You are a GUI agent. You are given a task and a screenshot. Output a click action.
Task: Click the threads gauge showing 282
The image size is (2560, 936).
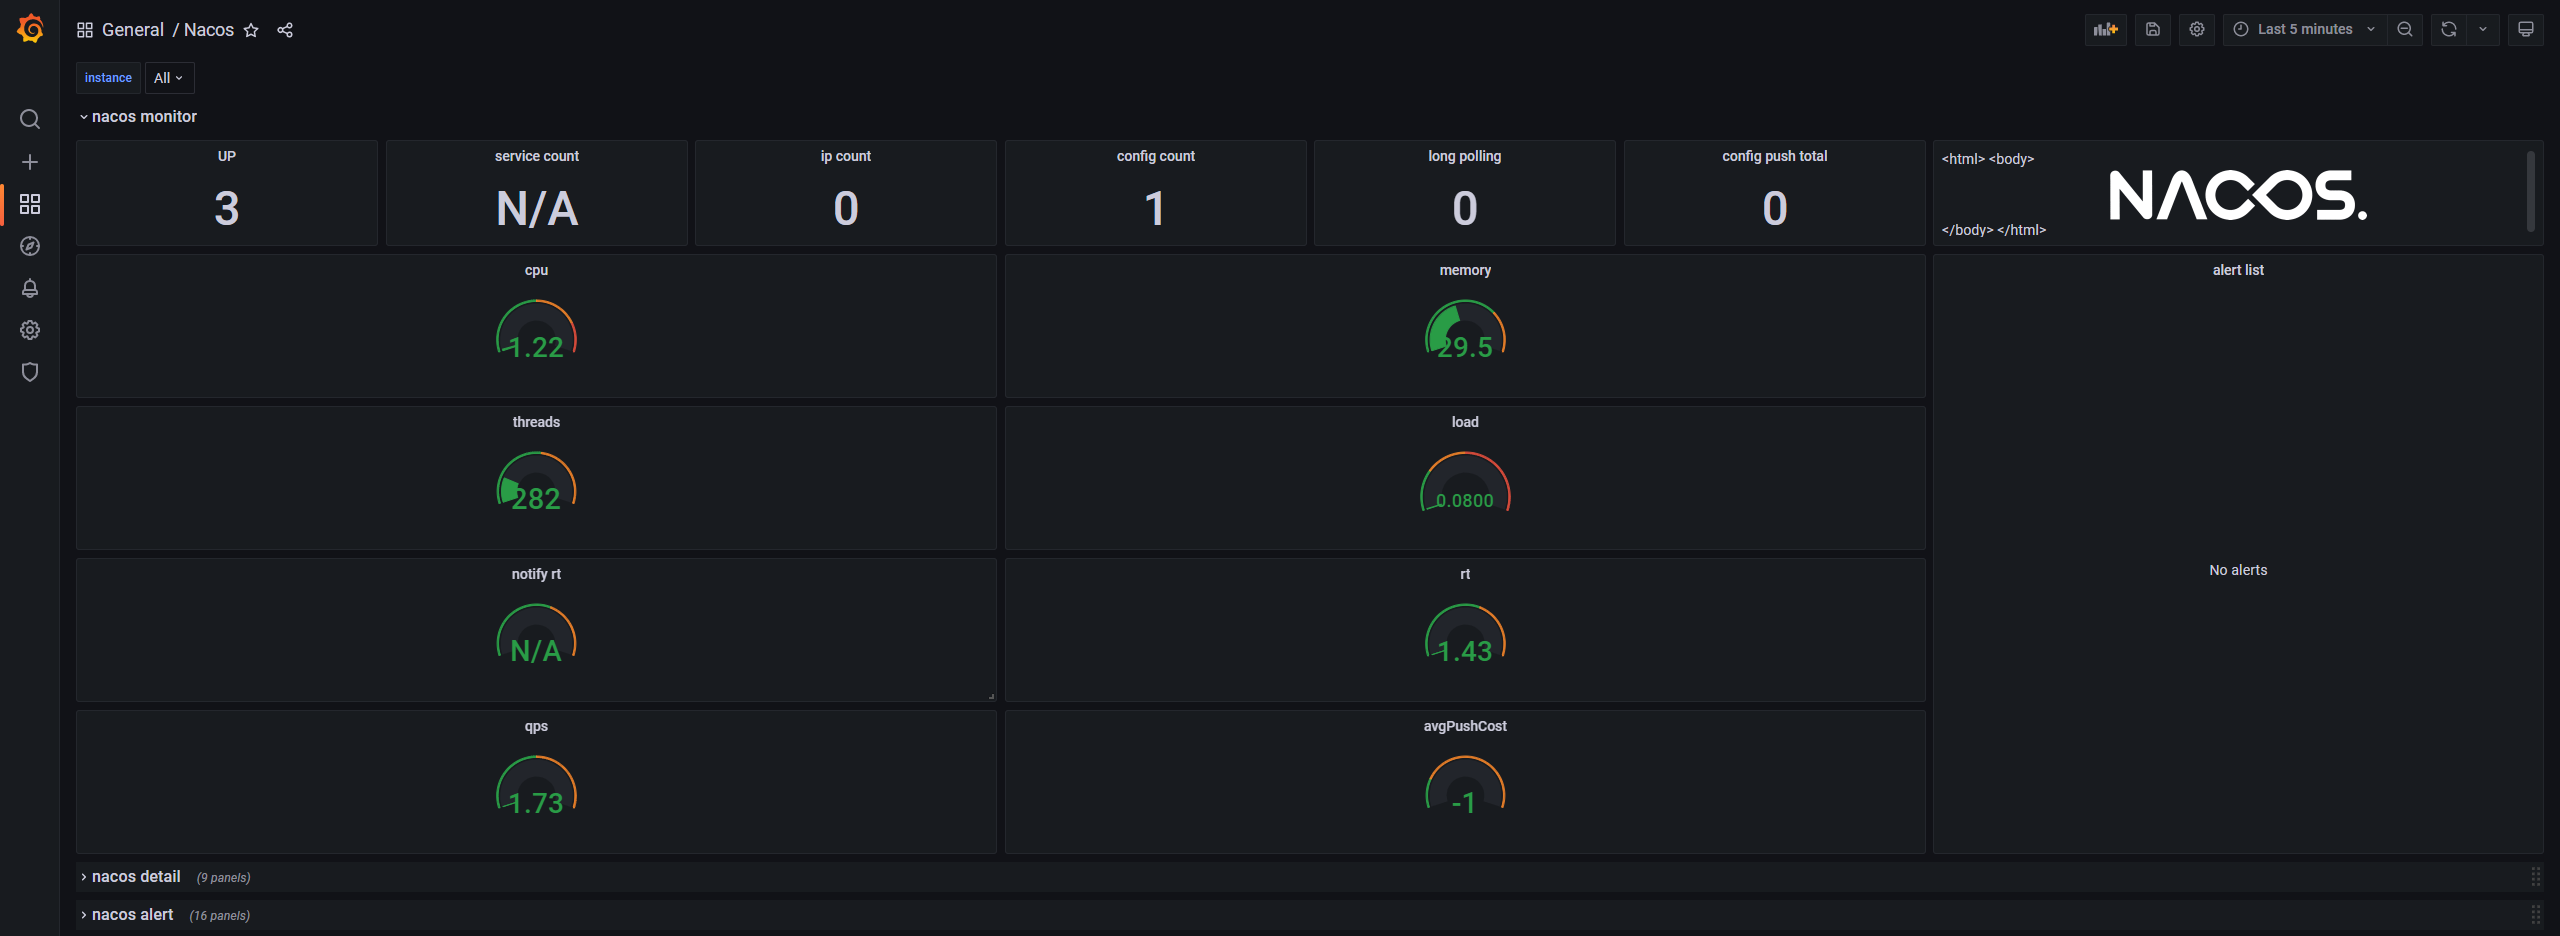[x=536, y=482]
